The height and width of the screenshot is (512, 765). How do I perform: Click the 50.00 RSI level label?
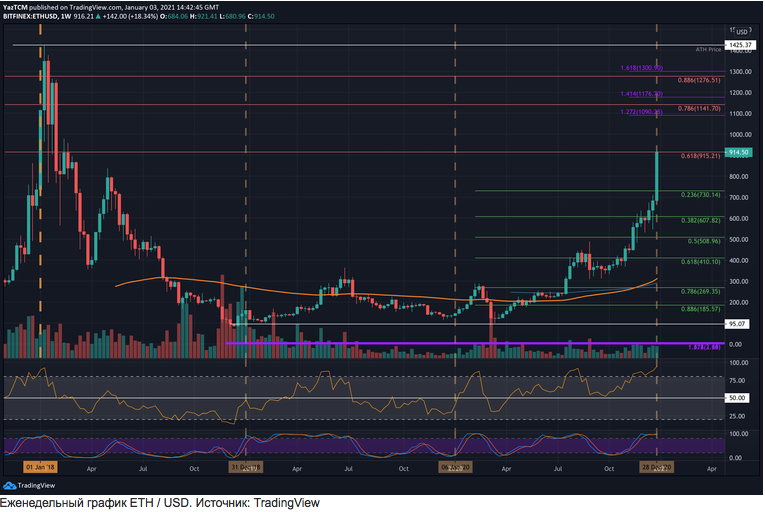740,398
